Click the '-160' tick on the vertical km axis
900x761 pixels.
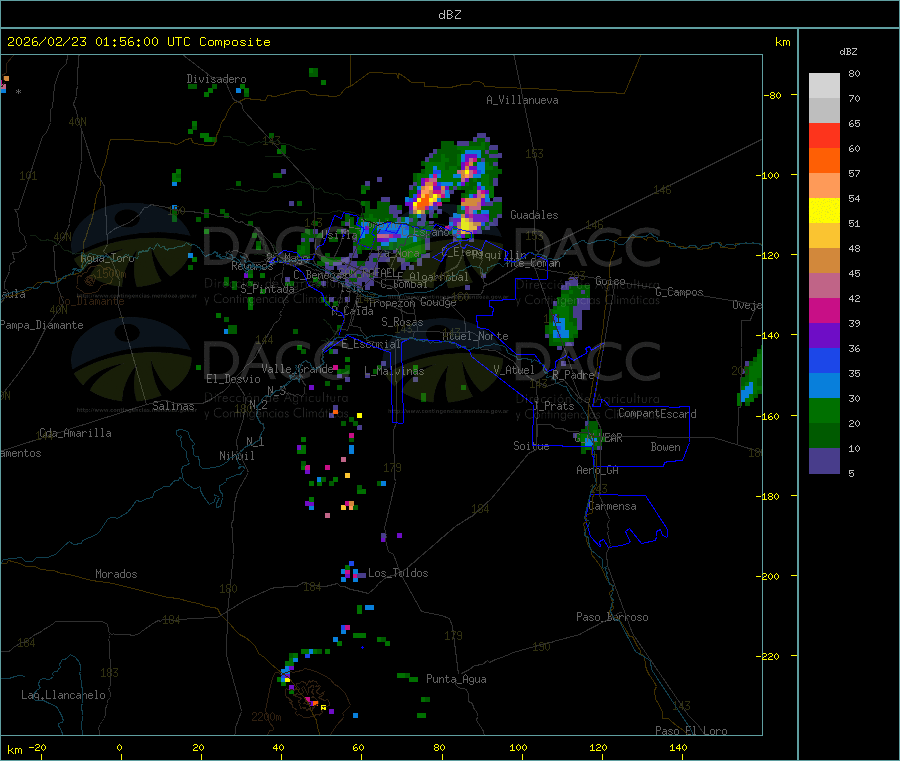[x=769, y=416]
